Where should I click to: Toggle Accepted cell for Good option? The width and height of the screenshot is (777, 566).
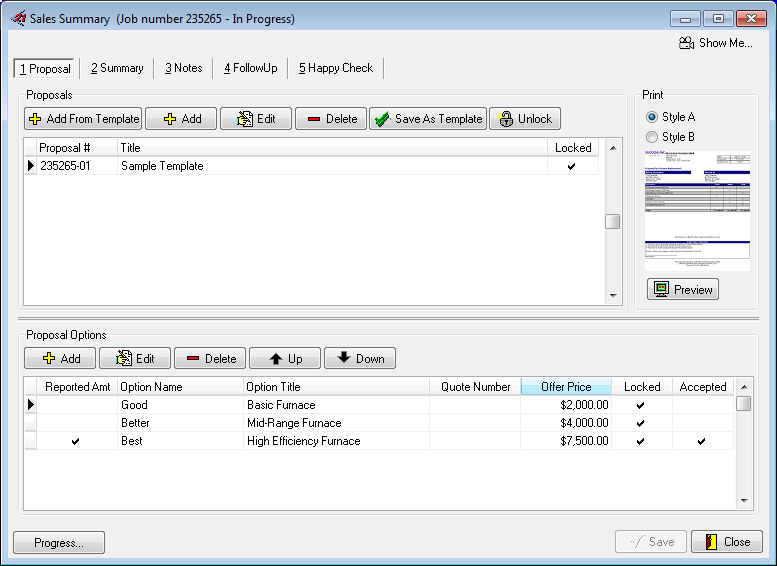point(703,405)
